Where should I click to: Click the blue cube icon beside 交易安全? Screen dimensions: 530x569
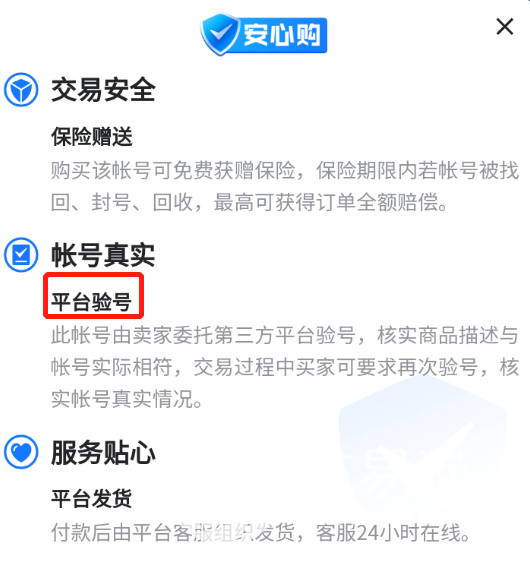point(21,90)
